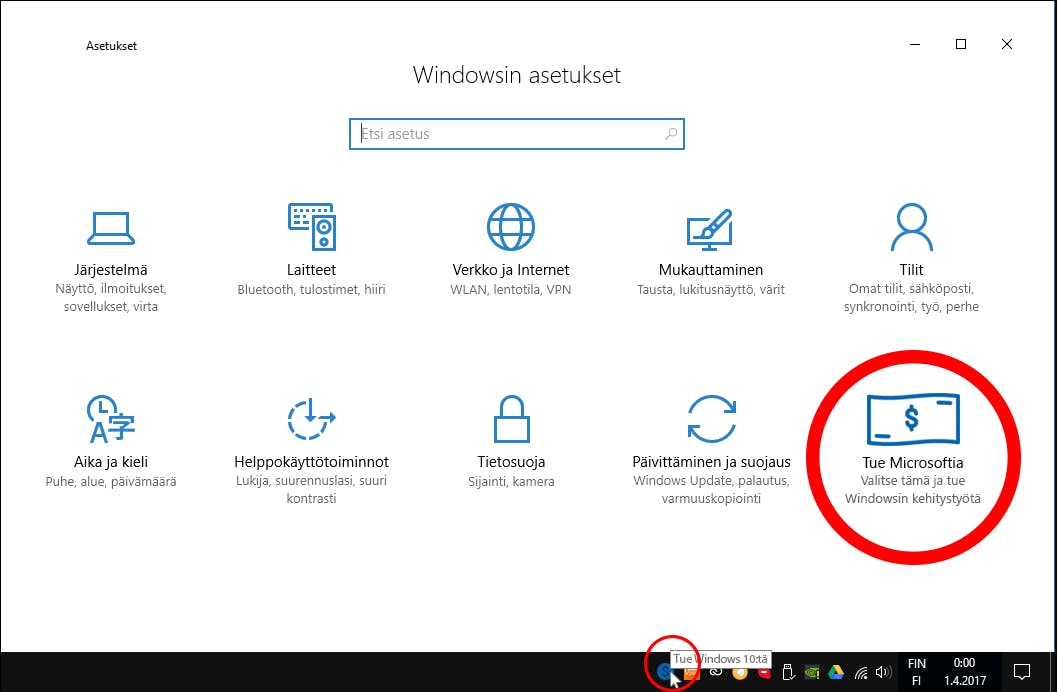Open the taskbar clock showing 1.4.2017

click(x=965, y=672)
